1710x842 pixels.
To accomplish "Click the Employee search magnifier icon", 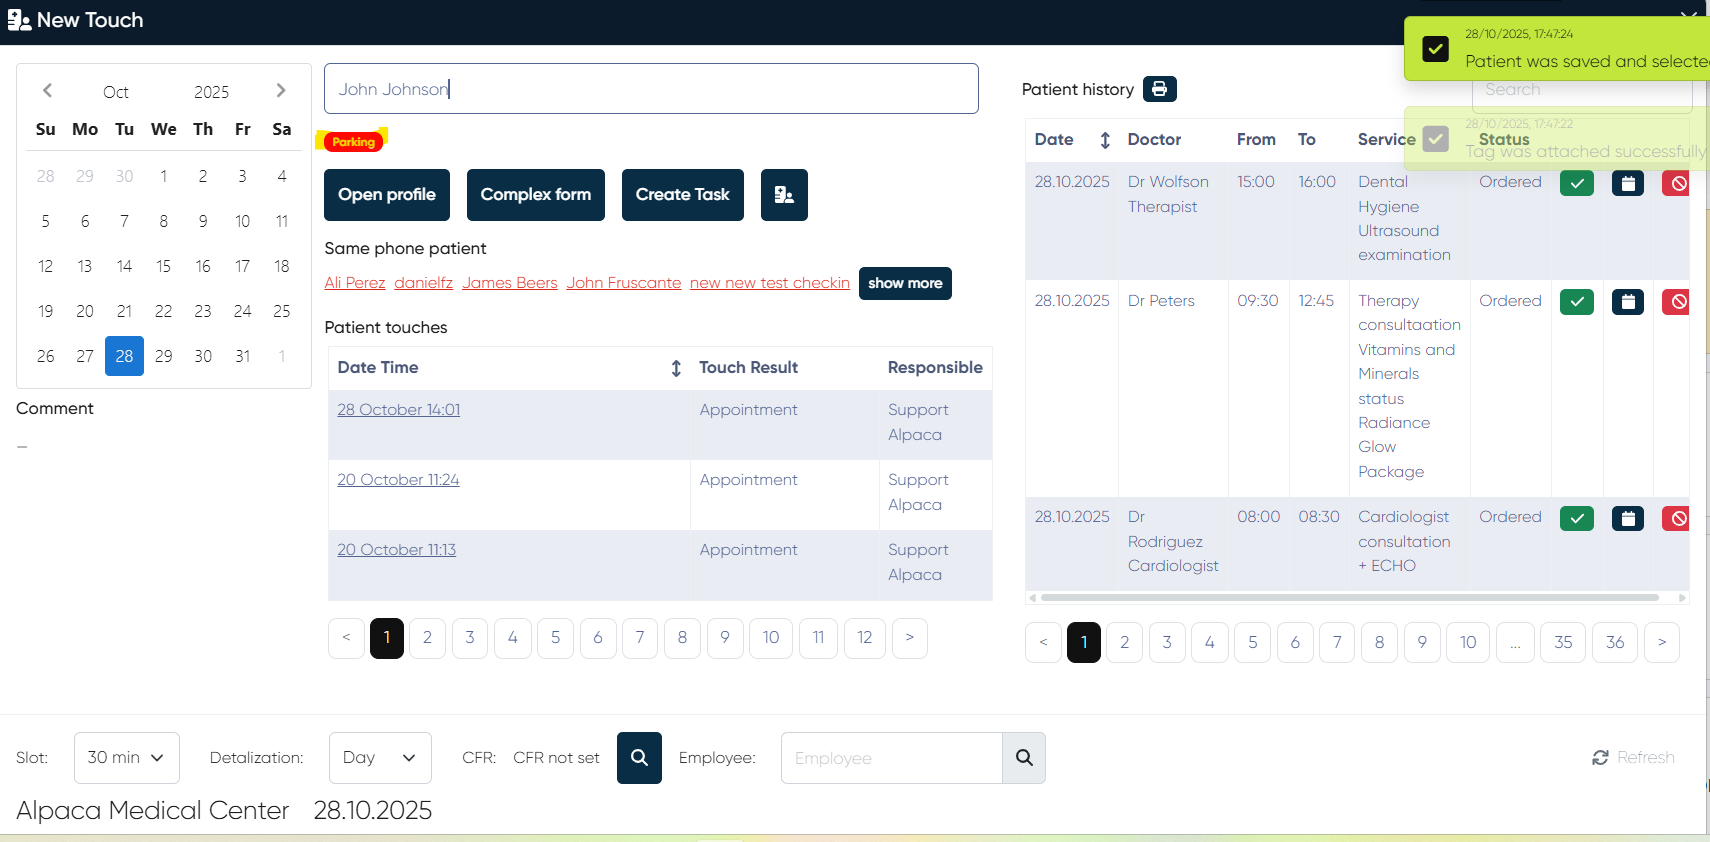I will (1023, 758).
